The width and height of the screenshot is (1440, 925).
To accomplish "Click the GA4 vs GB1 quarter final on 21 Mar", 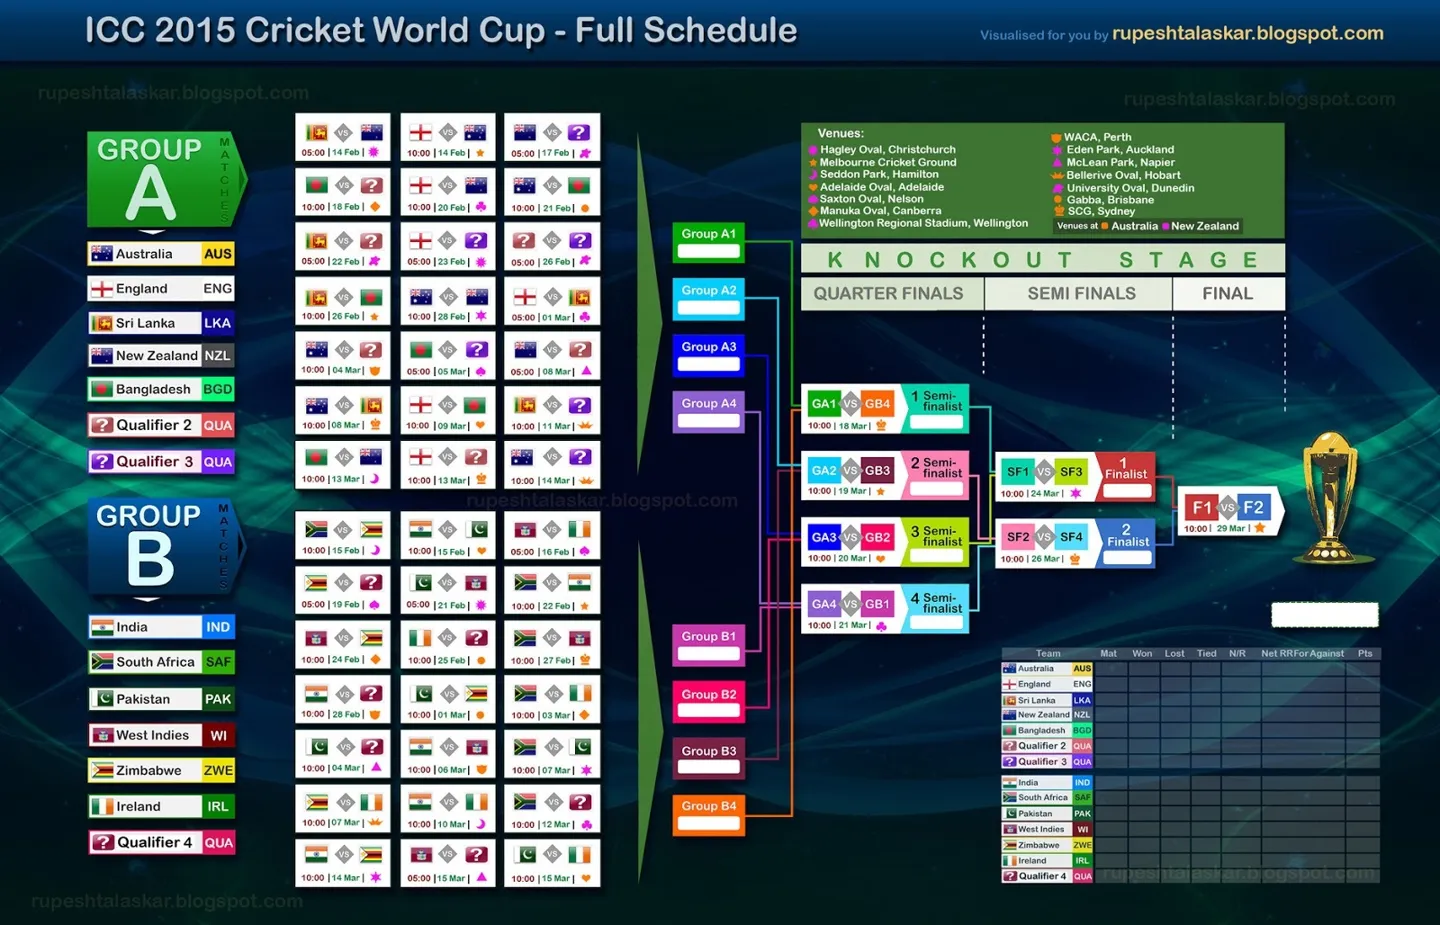I will tap(885, 609).
